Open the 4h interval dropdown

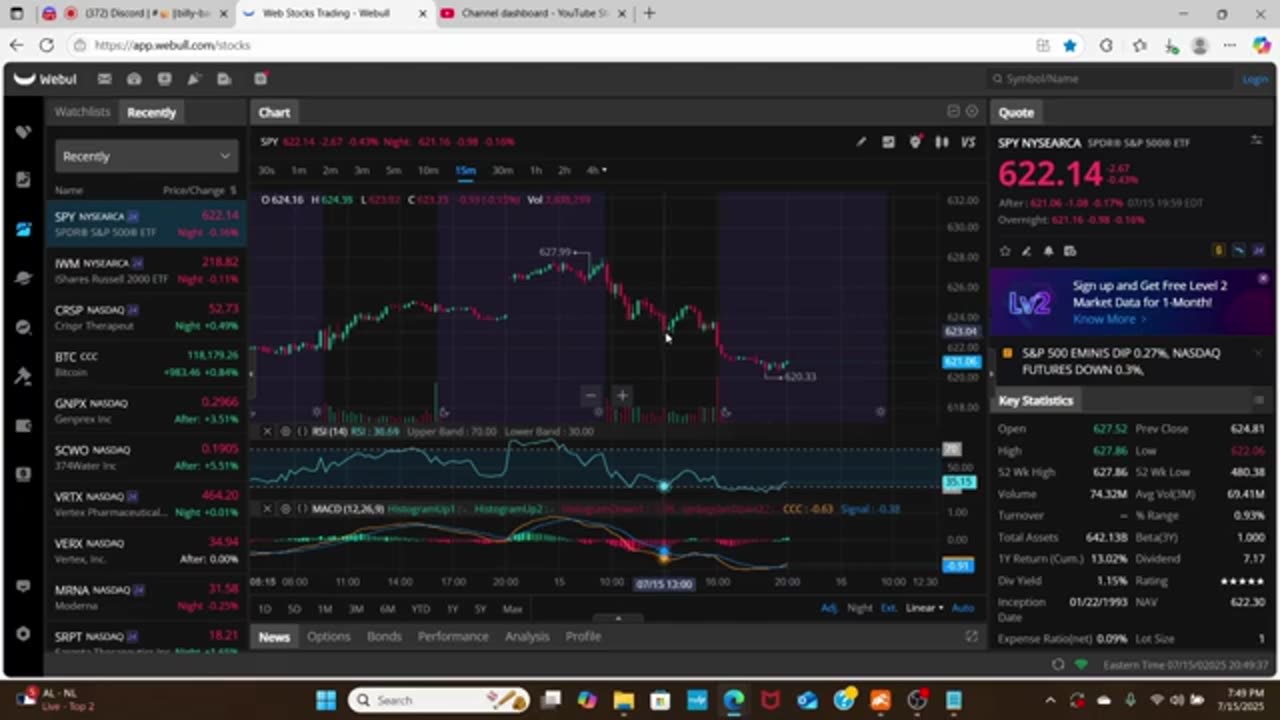[596, 170]
